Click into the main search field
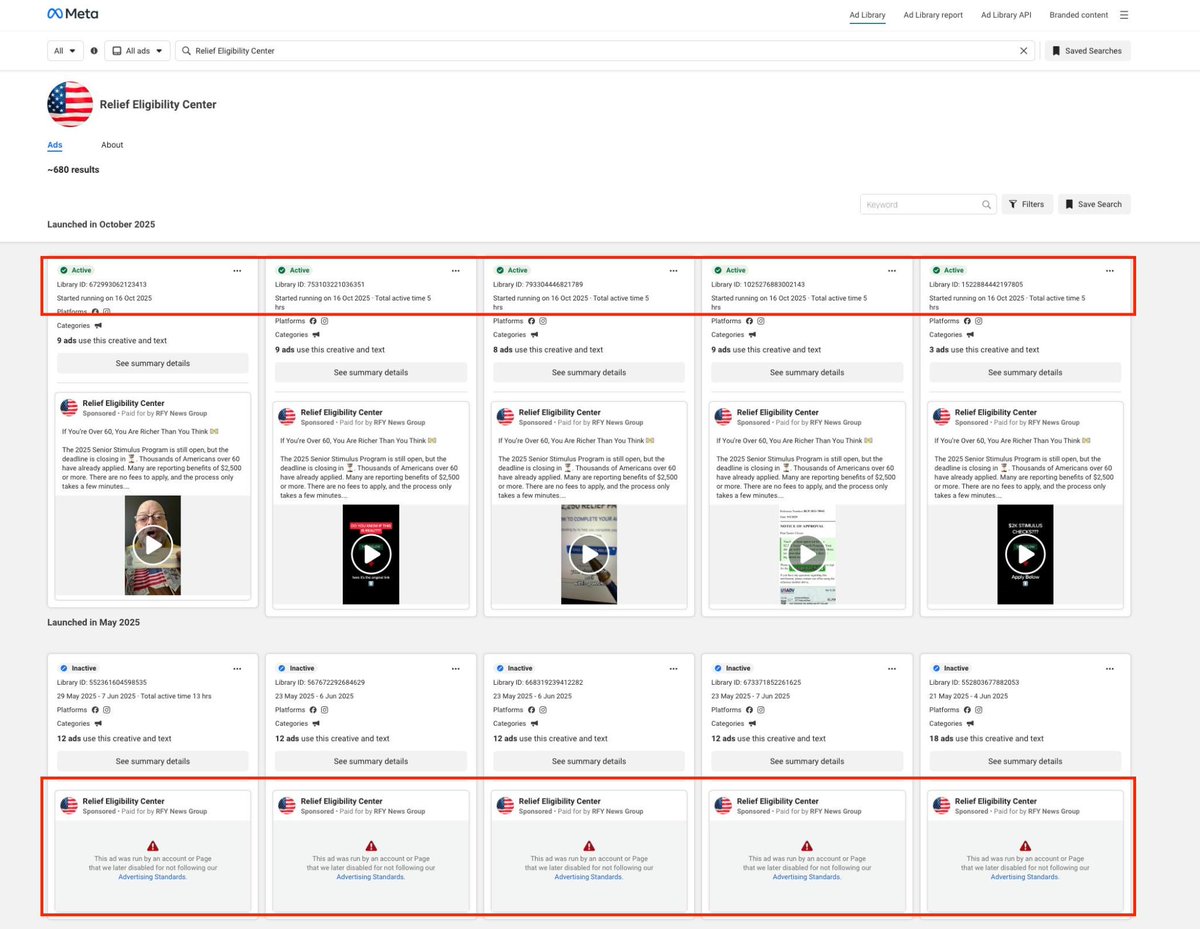 605,50
